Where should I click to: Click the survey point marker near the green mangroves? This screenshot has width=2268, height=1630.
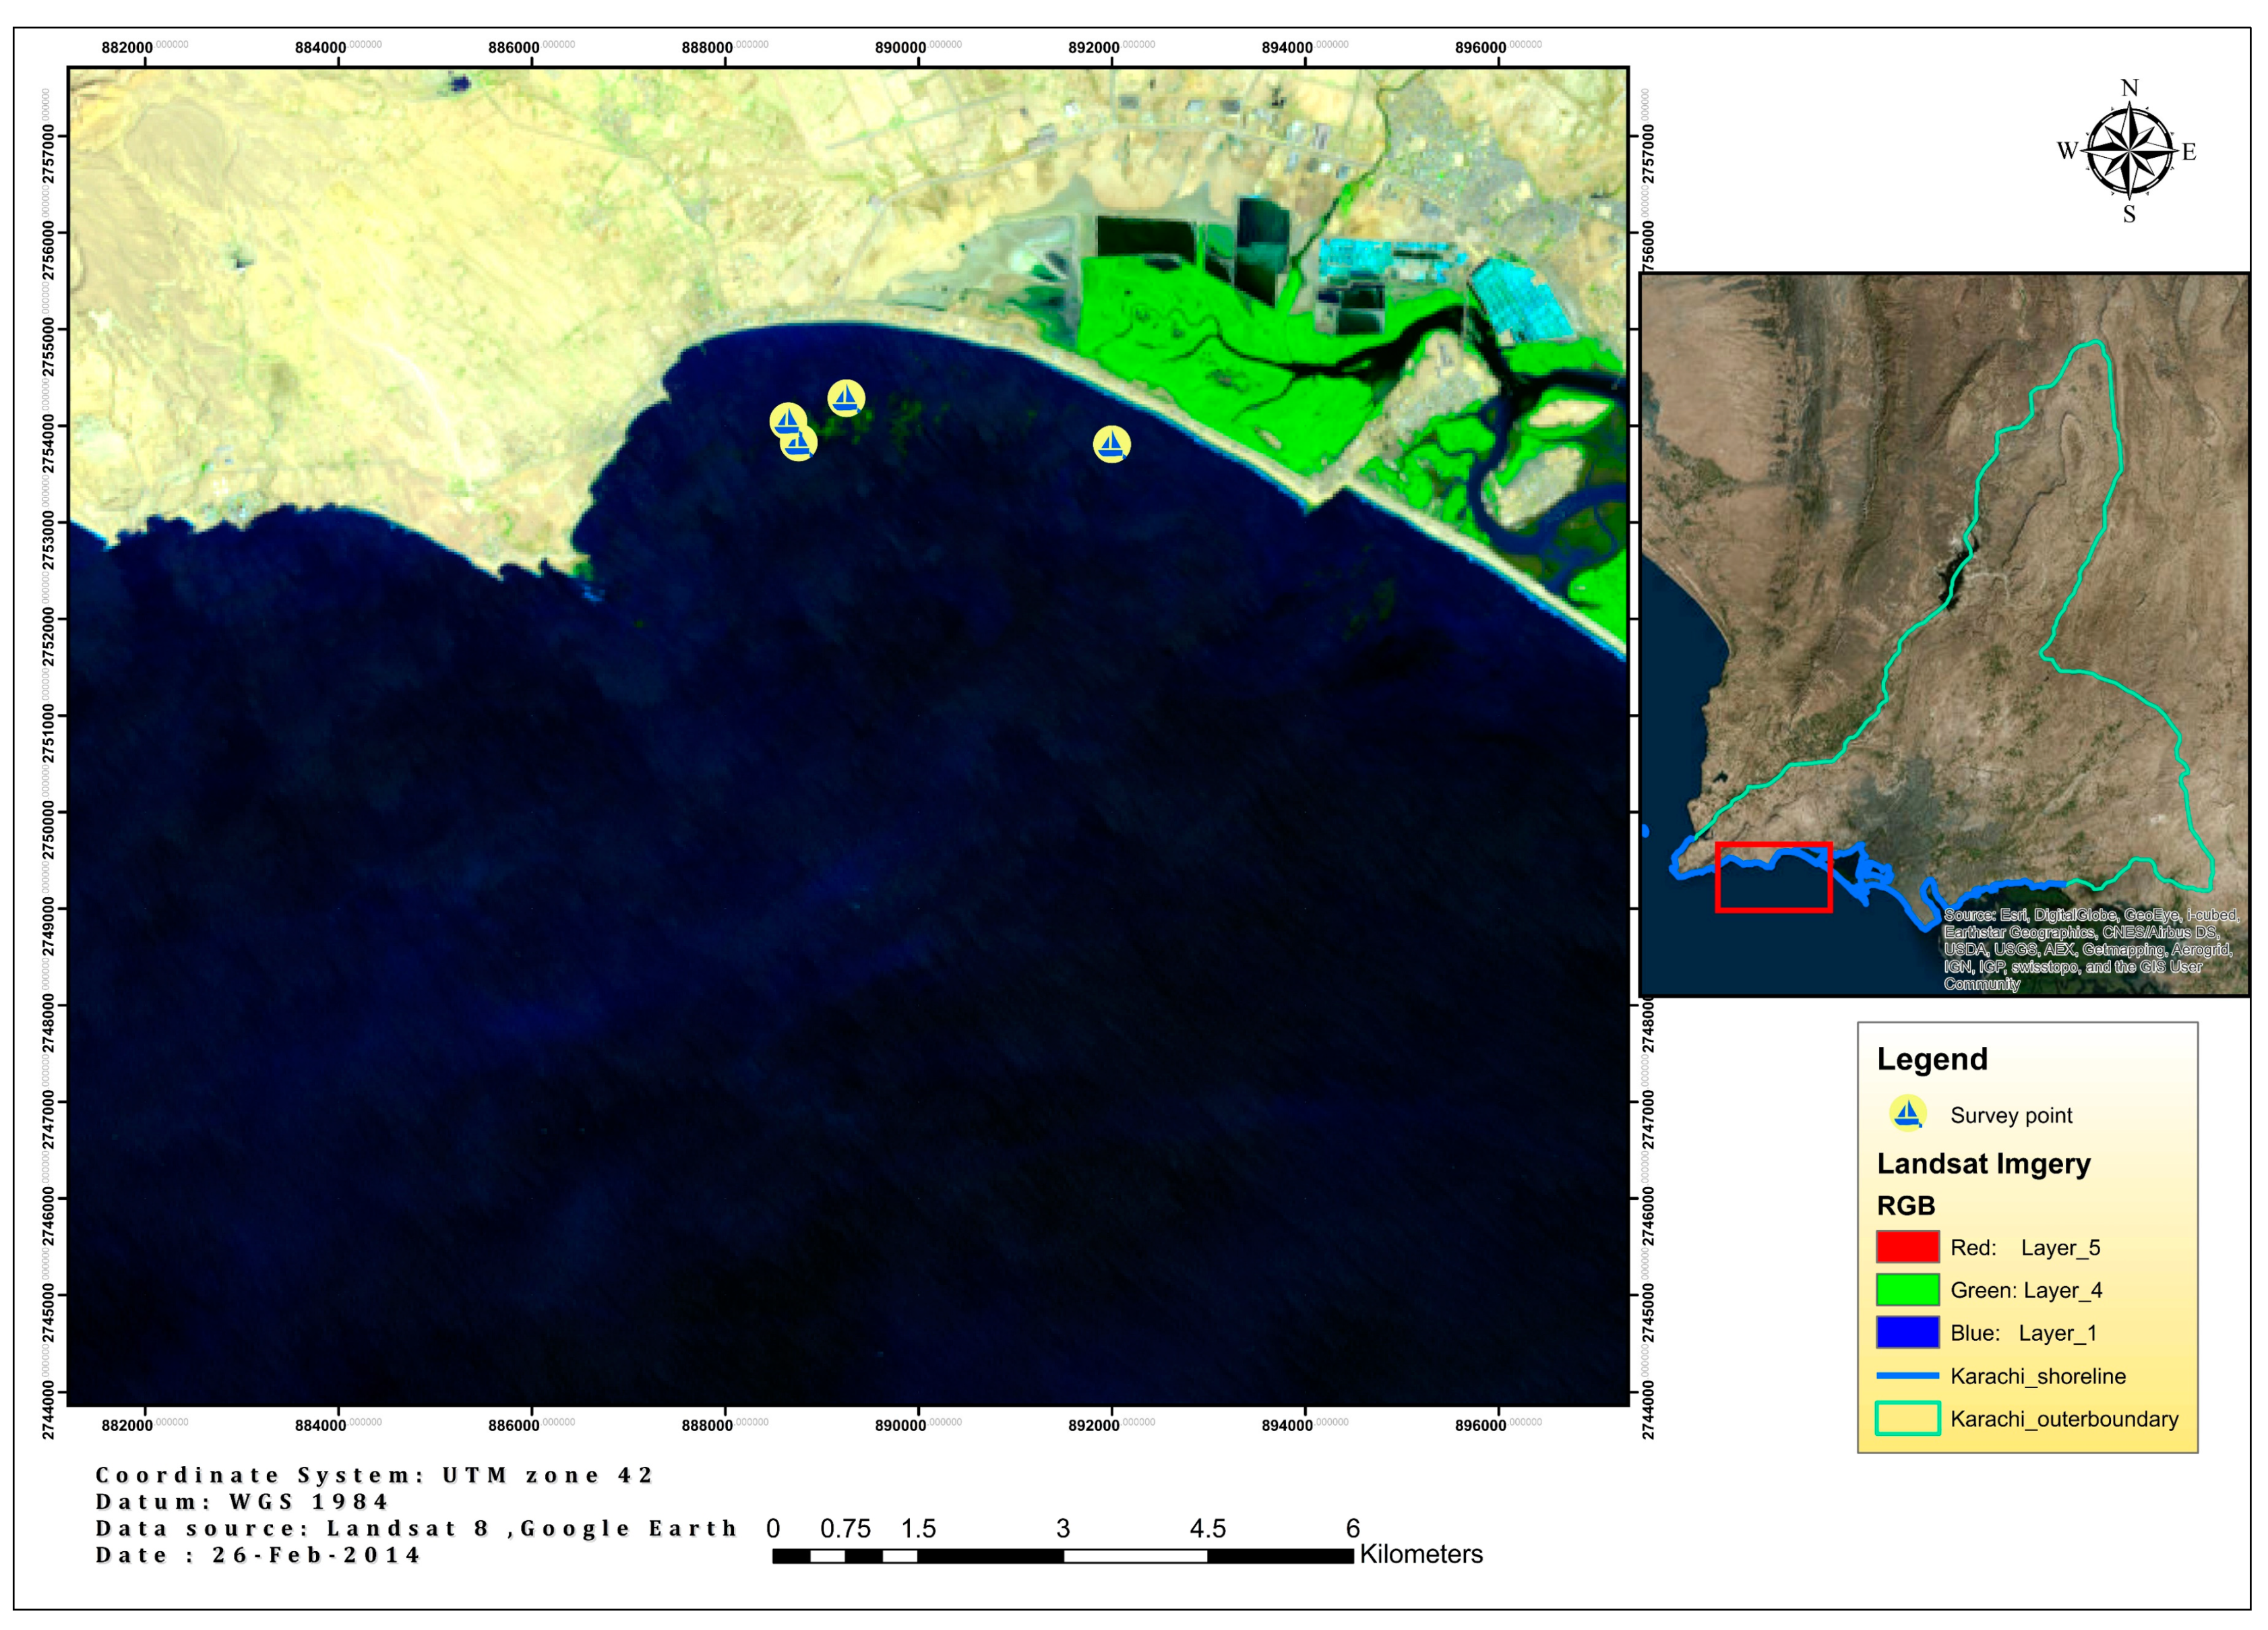[x=1113, y=445]
